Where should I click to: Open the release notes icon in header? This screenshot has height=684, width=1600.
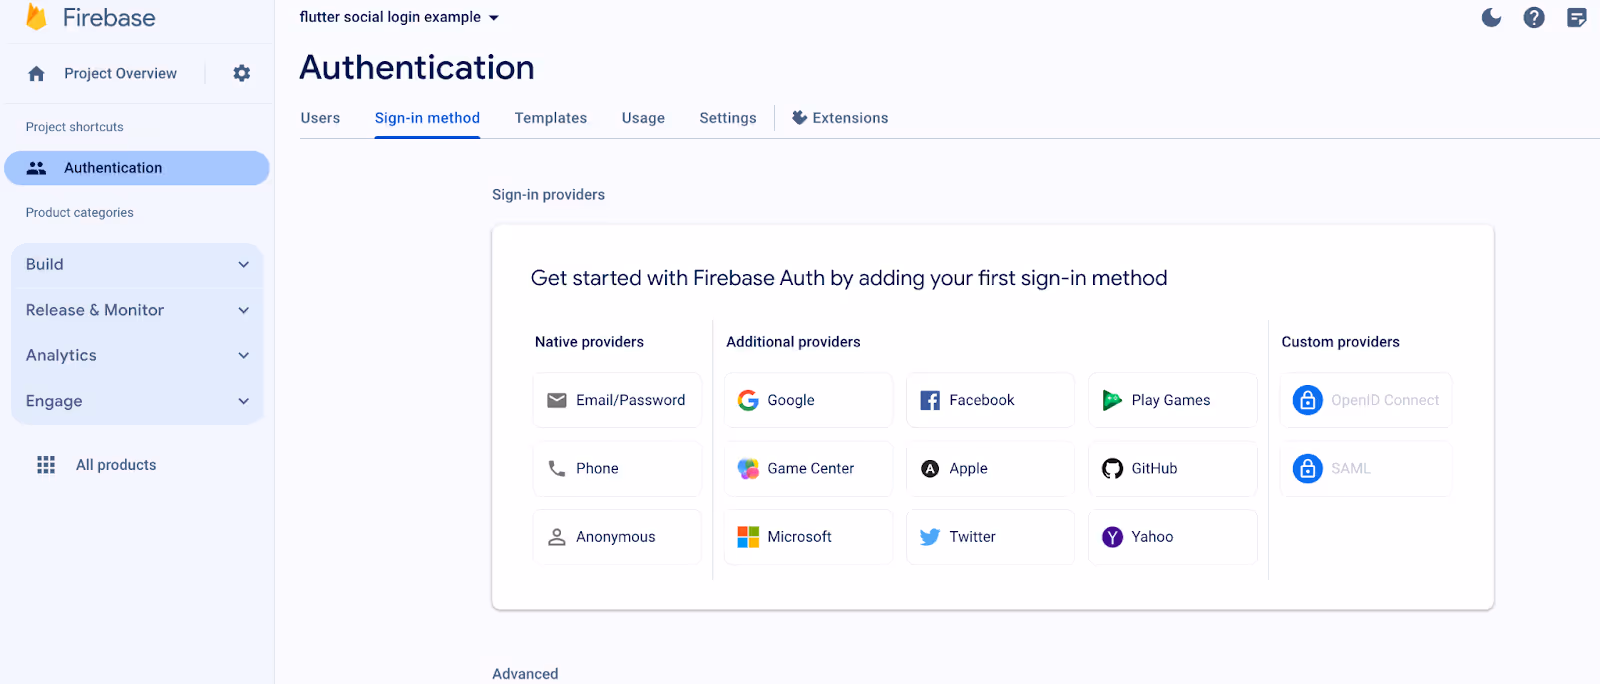pos(1577,17)
